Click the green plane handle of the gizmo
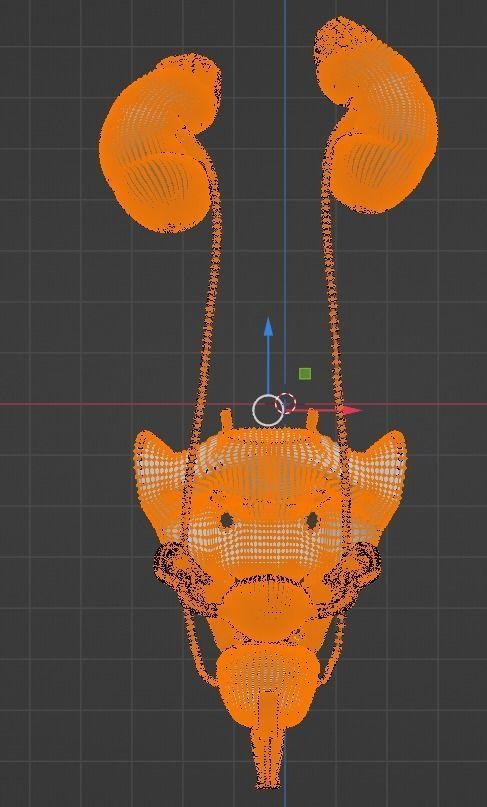Image resolution: width=487 pixels, height=807 pixels. [x=305, y=374]
